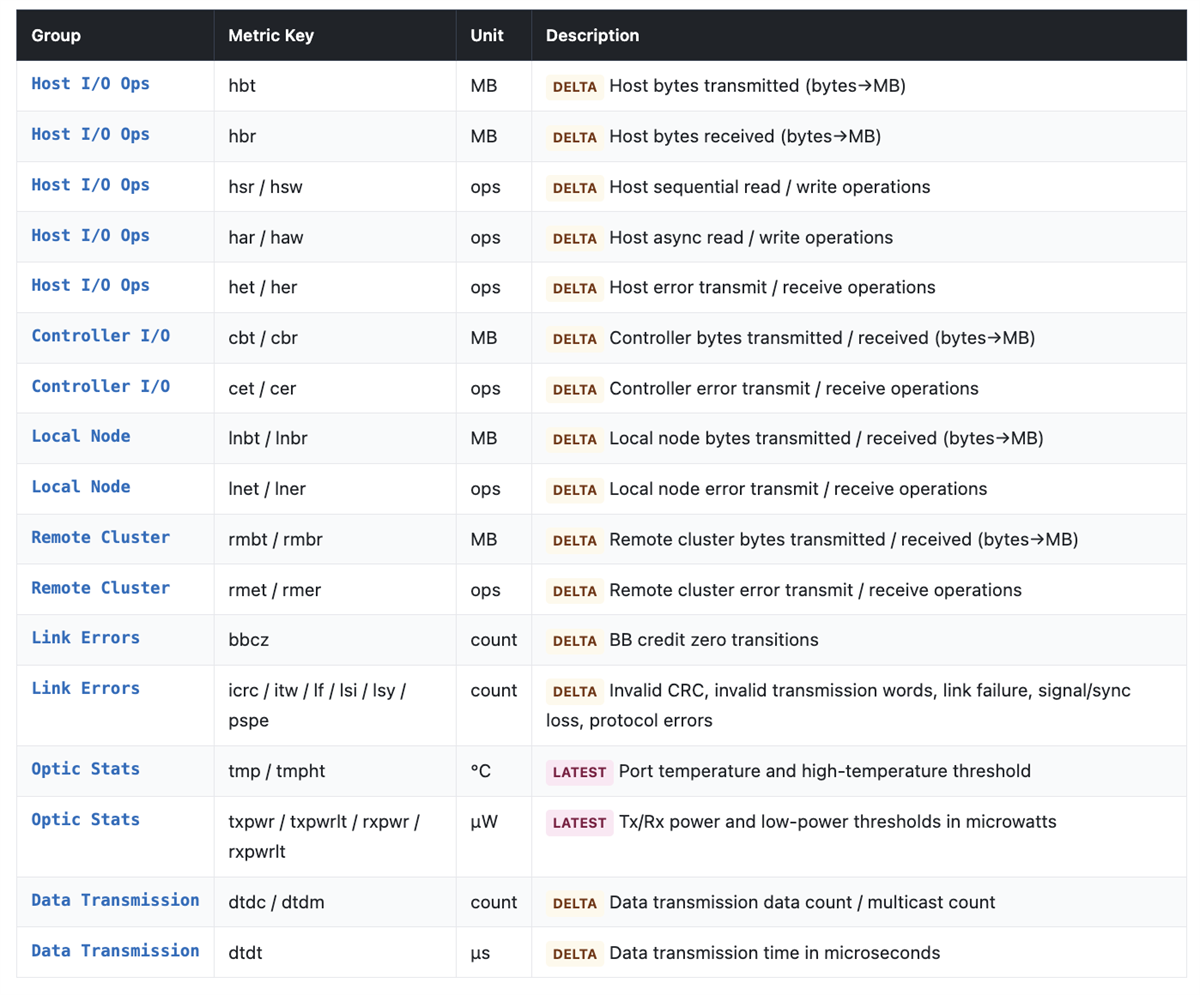Click 'Controller error transmit / receive operations' text
The width and height of the screenshot is (1200, 995).
tap(794, 389)
